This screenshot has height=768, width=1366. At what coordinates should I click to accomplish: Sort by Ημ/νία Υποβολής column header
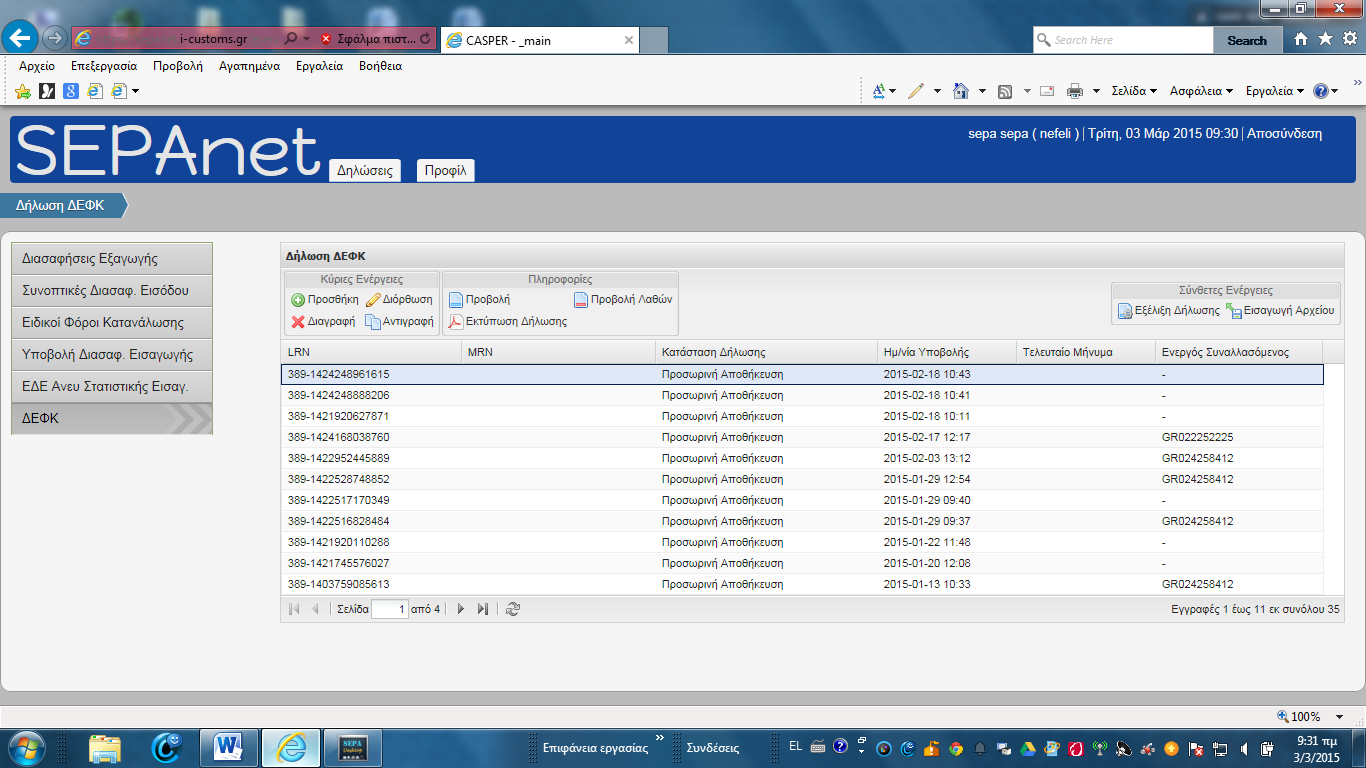(946, 352)
